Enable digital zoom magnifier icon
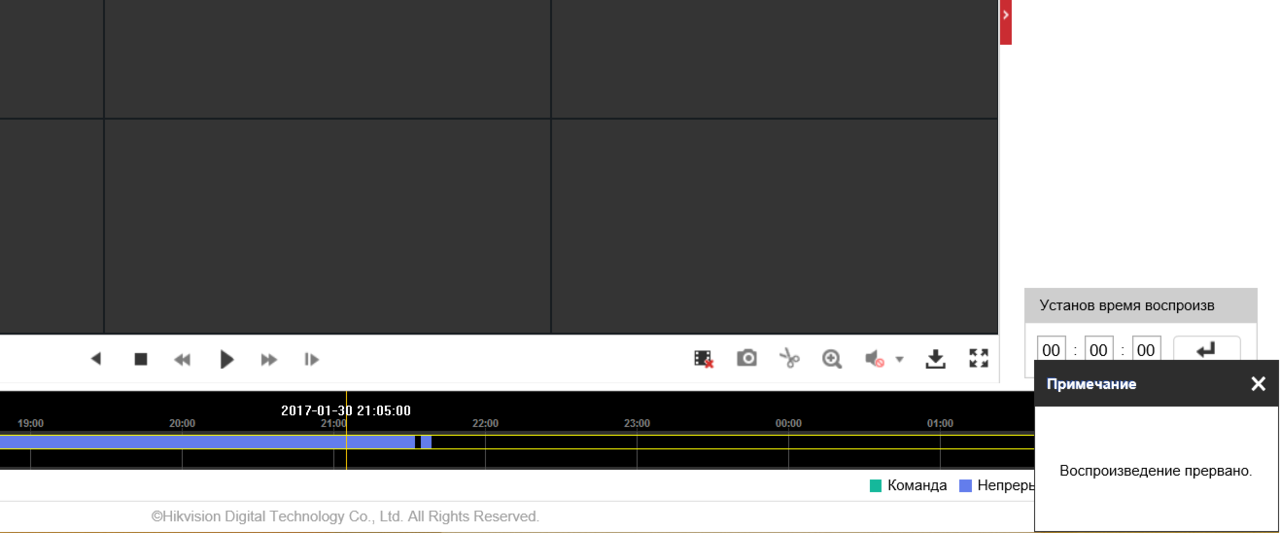 832,358
